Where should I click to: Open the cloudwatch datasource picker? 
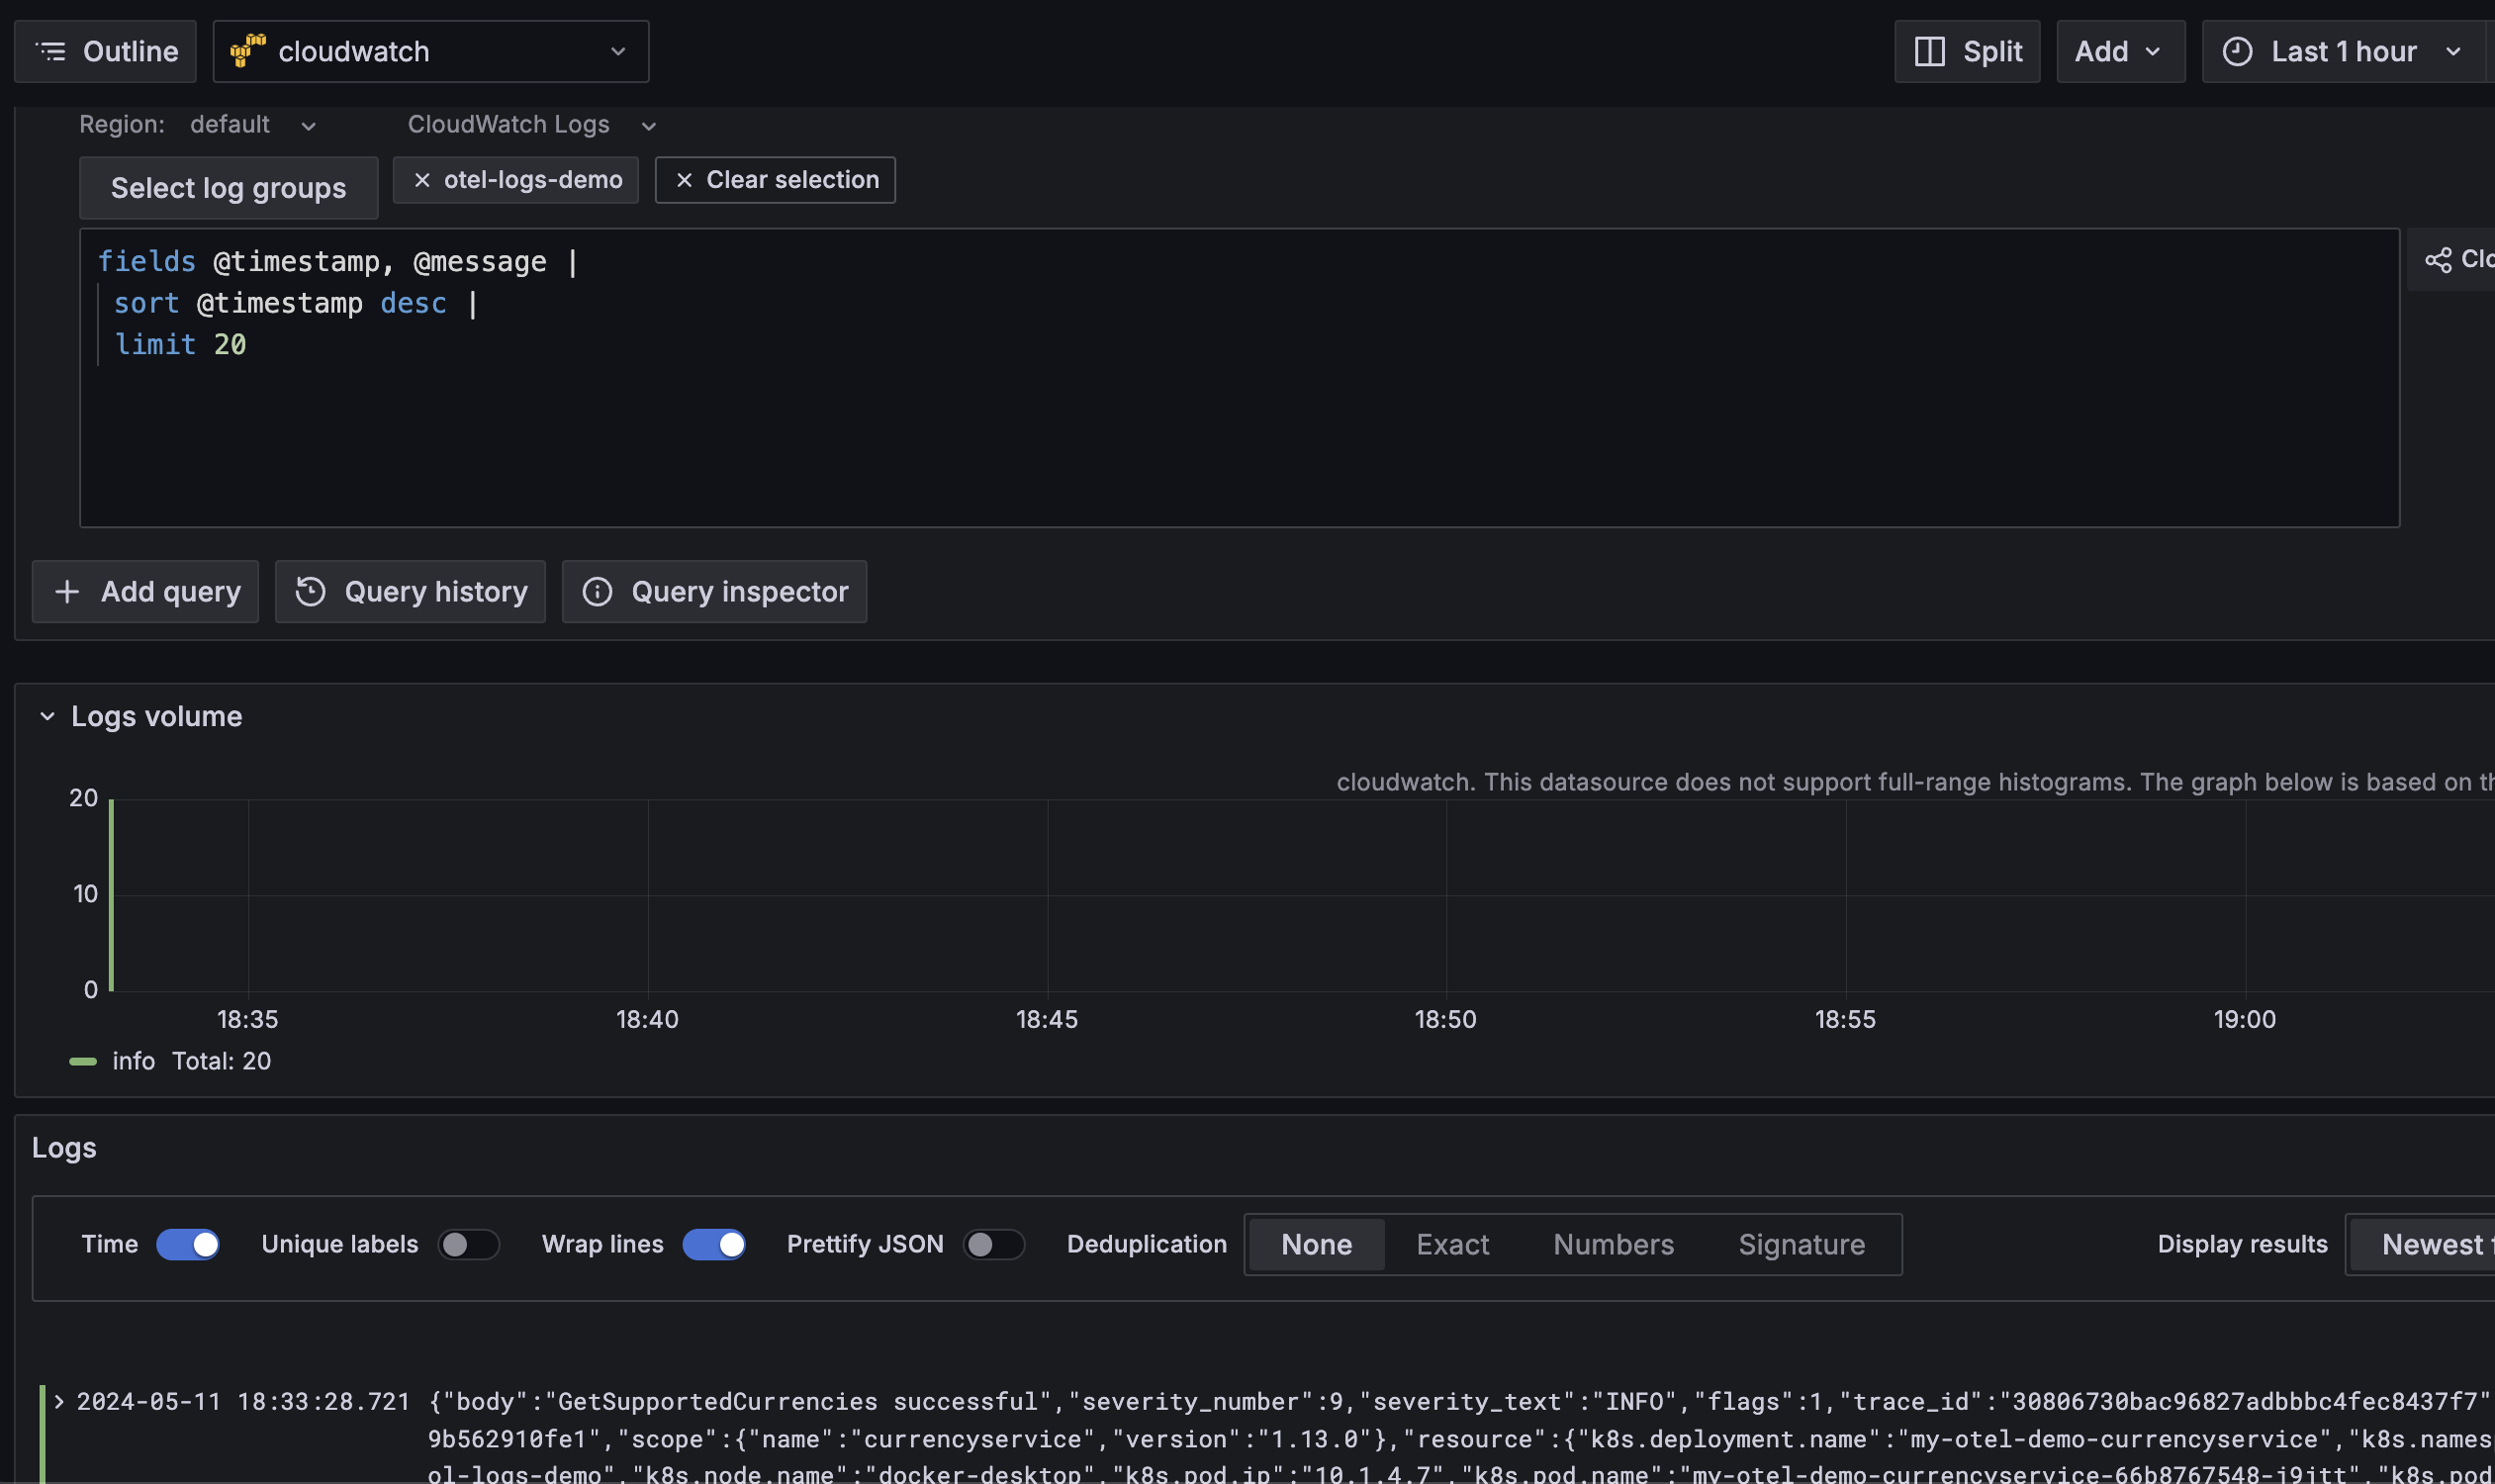(431, 51)
